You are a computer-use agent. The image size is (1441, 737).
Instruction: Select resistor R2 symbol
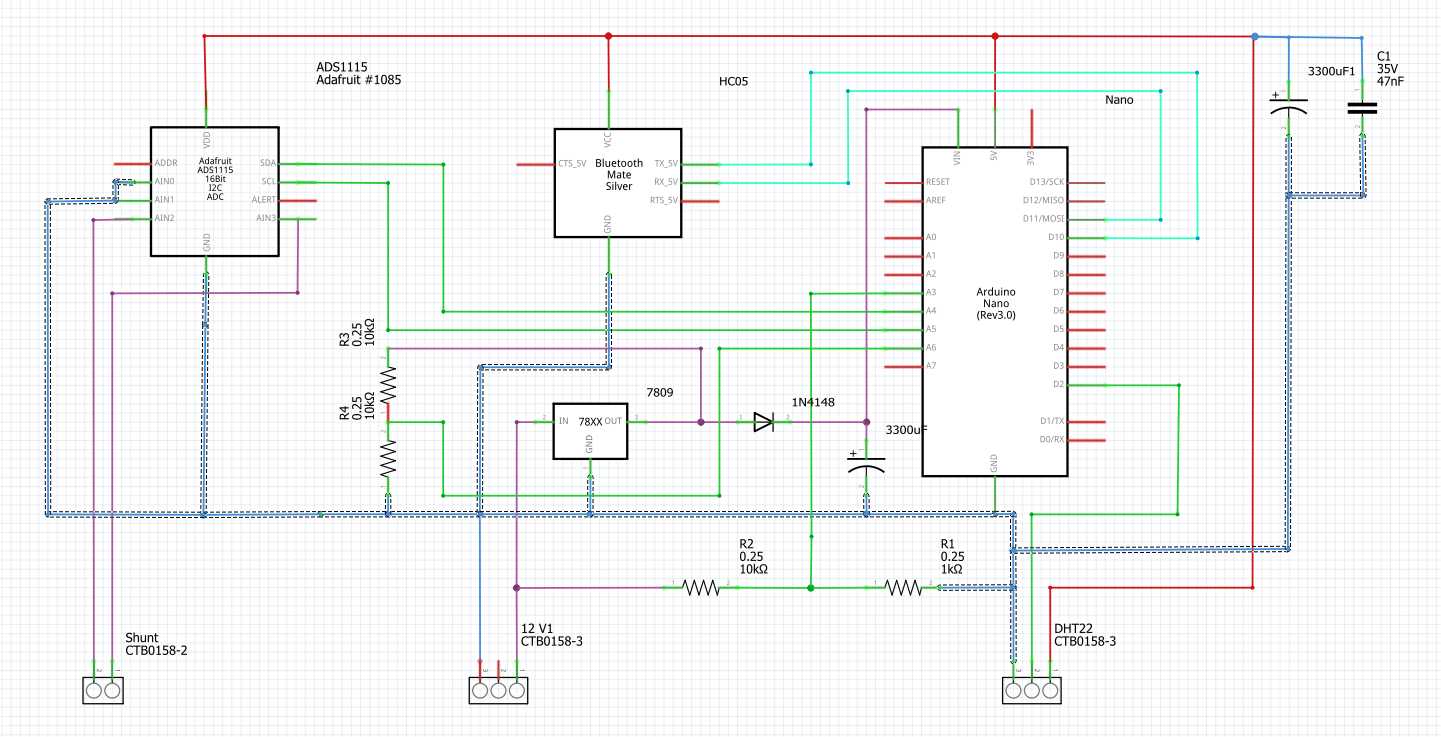coord(701,588)
